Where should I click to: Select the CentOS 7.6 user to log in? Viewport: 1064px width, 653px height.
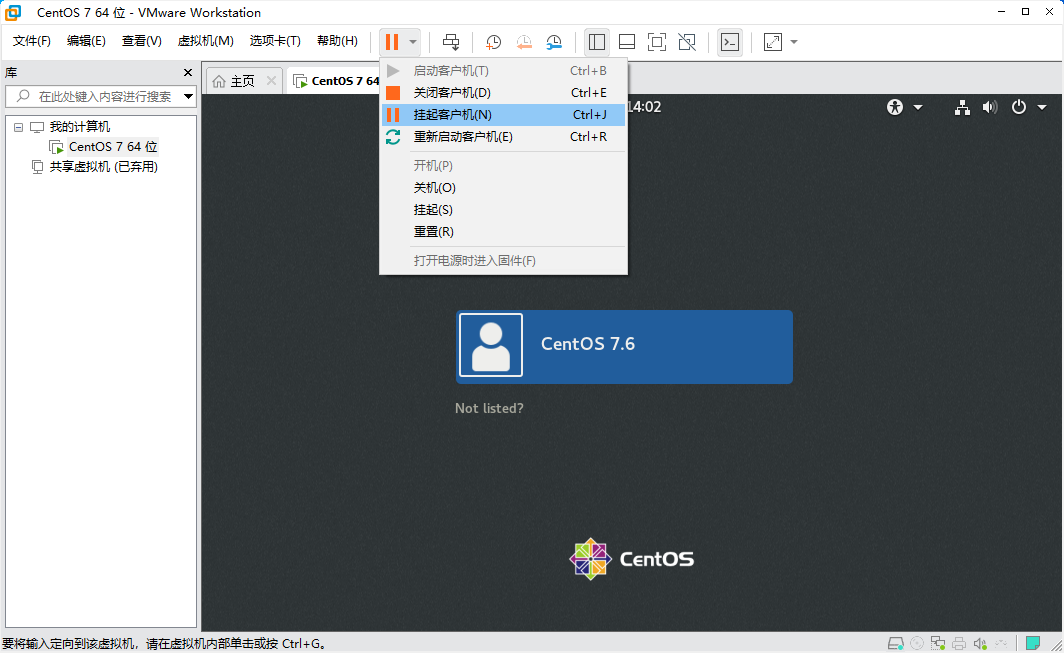click(x=624, y=347)
